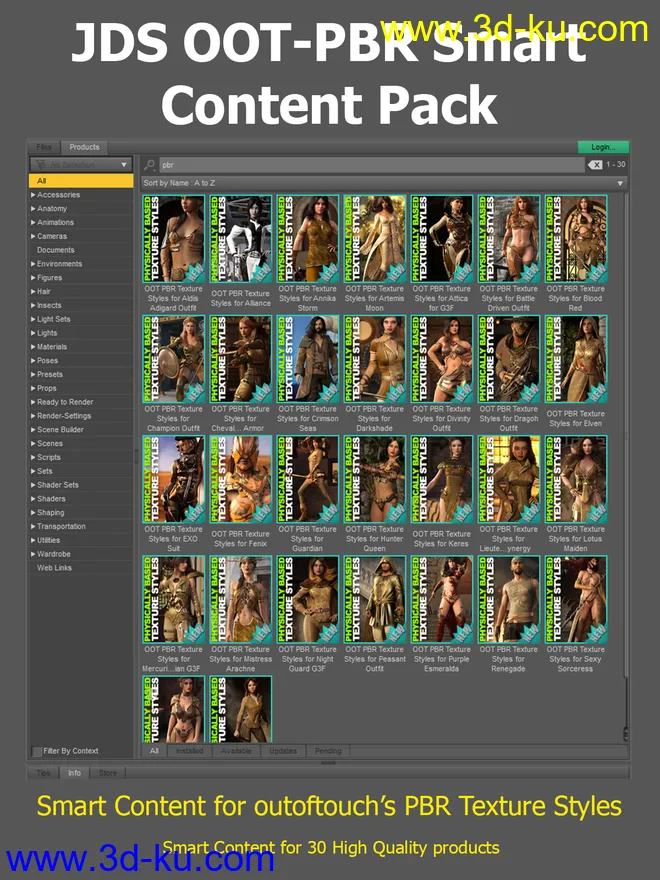The height and width of the screenshot is (880, 660).
Task: Click the Login button
Action: 603,147
